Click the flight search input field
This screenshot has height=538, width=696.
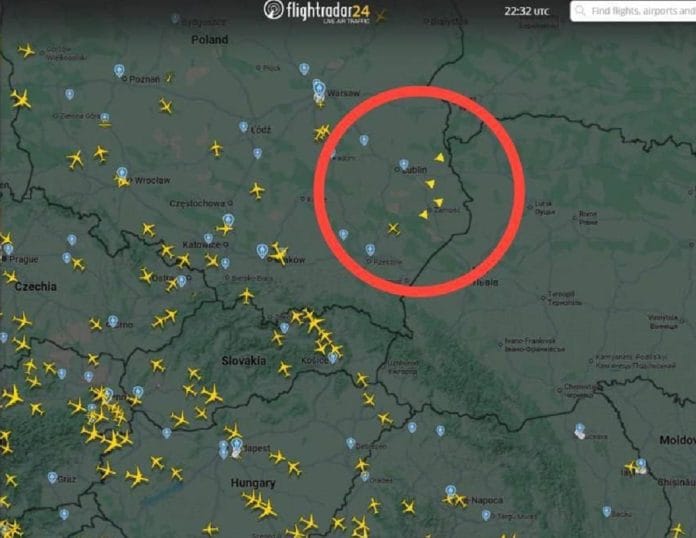(x=634, y=11)
